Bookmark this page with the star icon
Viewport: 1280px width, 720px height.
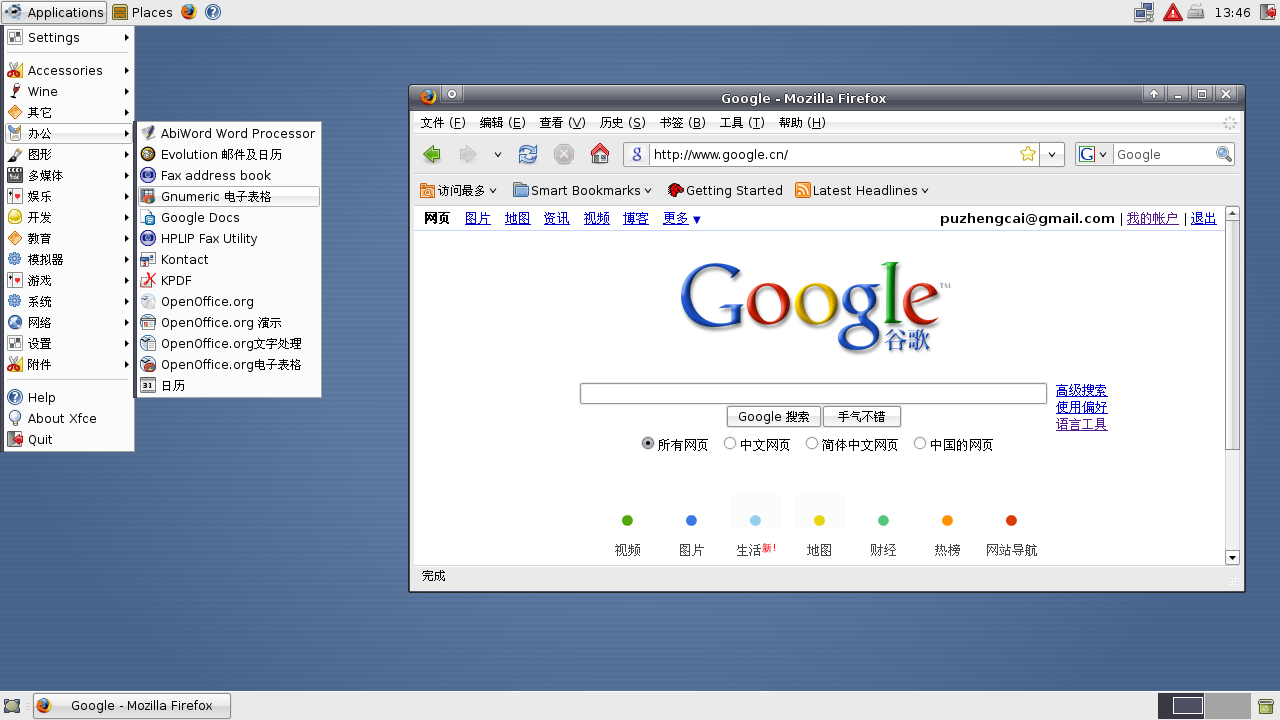coord(1028,154)
